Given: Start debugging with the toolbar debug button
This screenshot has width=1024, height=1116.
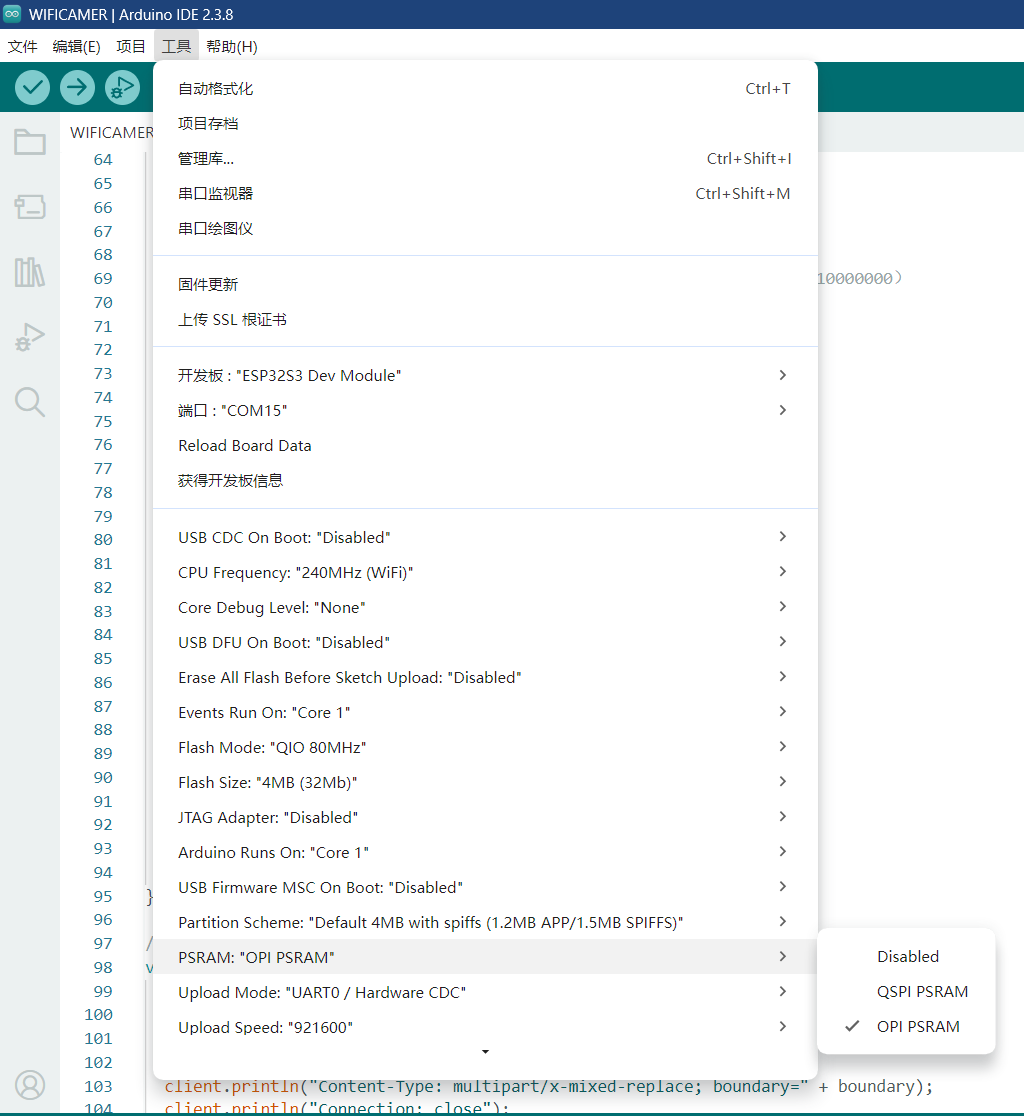Looking at the screenshot, I should click(122, 88).
